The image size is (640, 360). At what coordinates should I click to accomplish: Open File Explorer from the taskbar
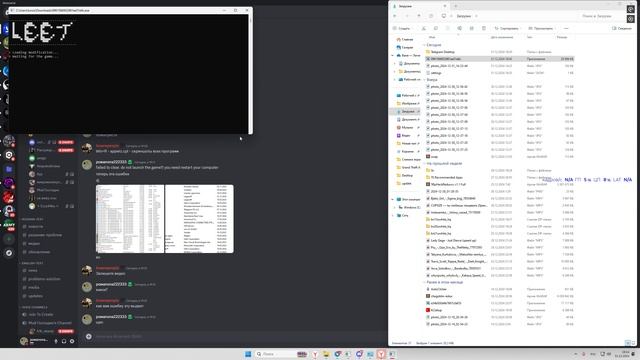326,354
